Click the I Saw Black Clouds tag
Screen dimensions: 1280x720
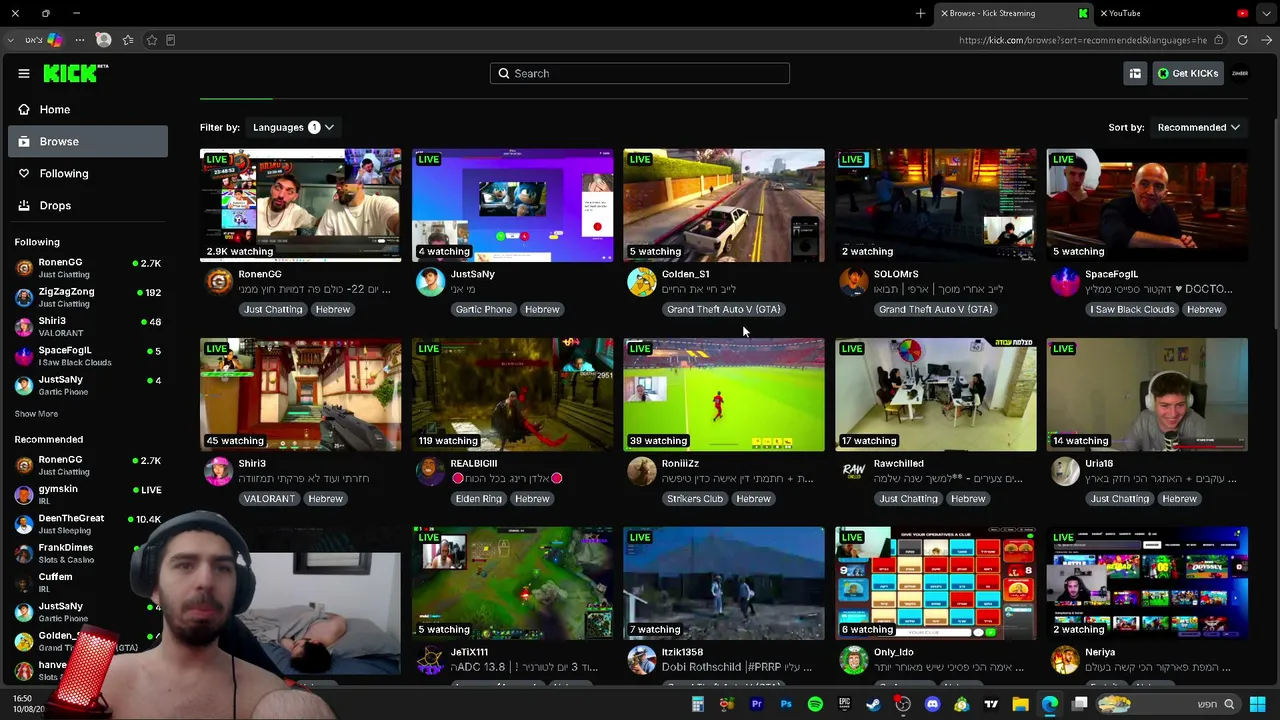point(1132,309)
